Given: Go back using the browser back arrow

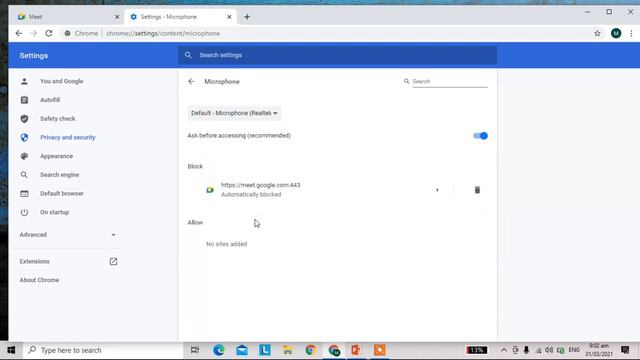Looking at the screenshot, I should coord(19,33).
